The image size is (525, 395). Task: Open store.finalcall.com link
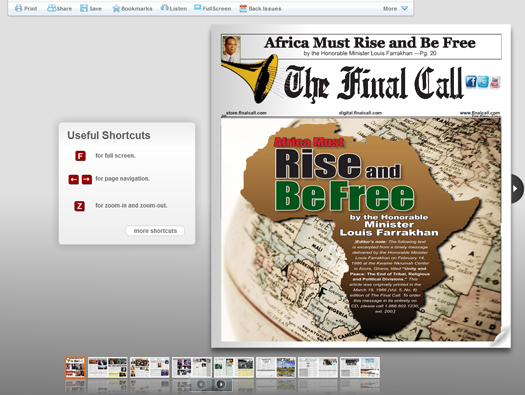[246, 113]
